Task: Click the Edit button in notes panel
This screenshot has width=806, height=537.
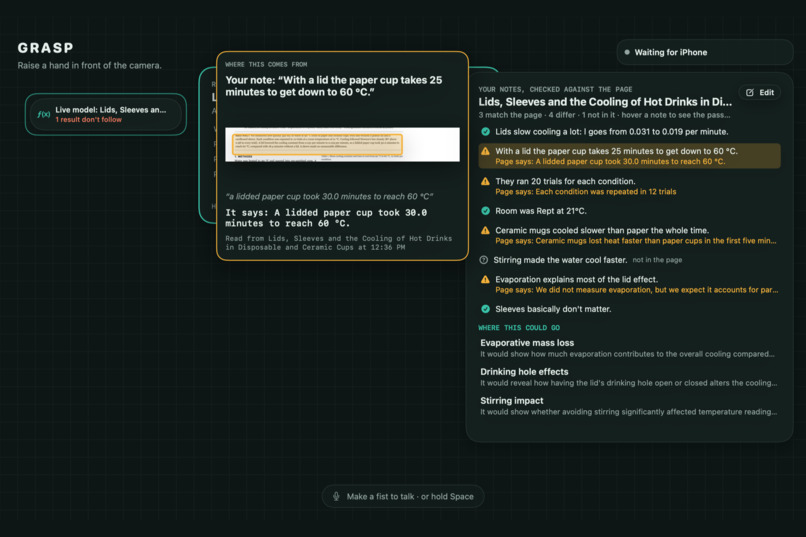Action: [760, 92]
